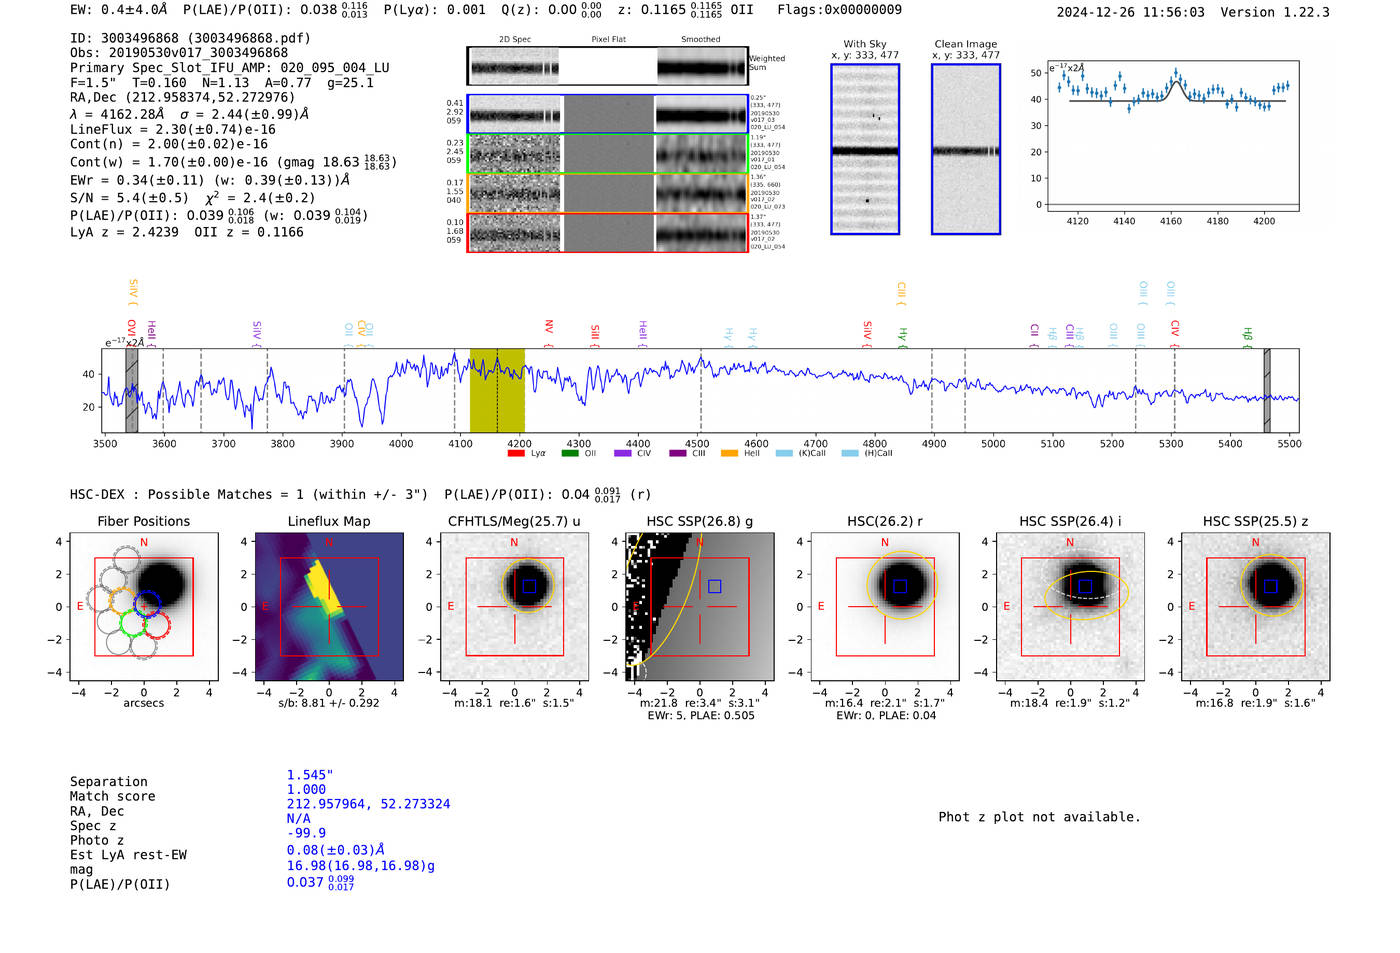Click the red Lyα legend swatch
1400x953 pixels.
click(516, 453)
